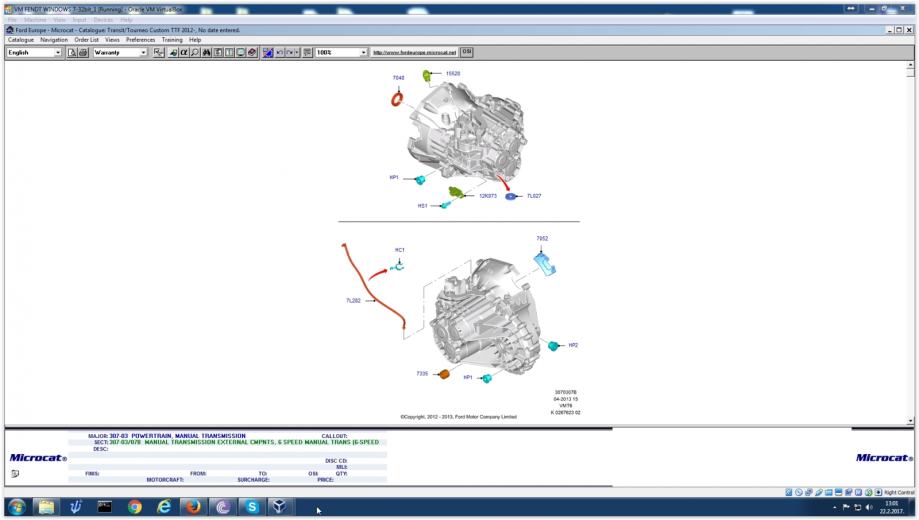This screenshot has height=520, width=919.
Task: Click the OSI toolbar button
Action: 467,52
